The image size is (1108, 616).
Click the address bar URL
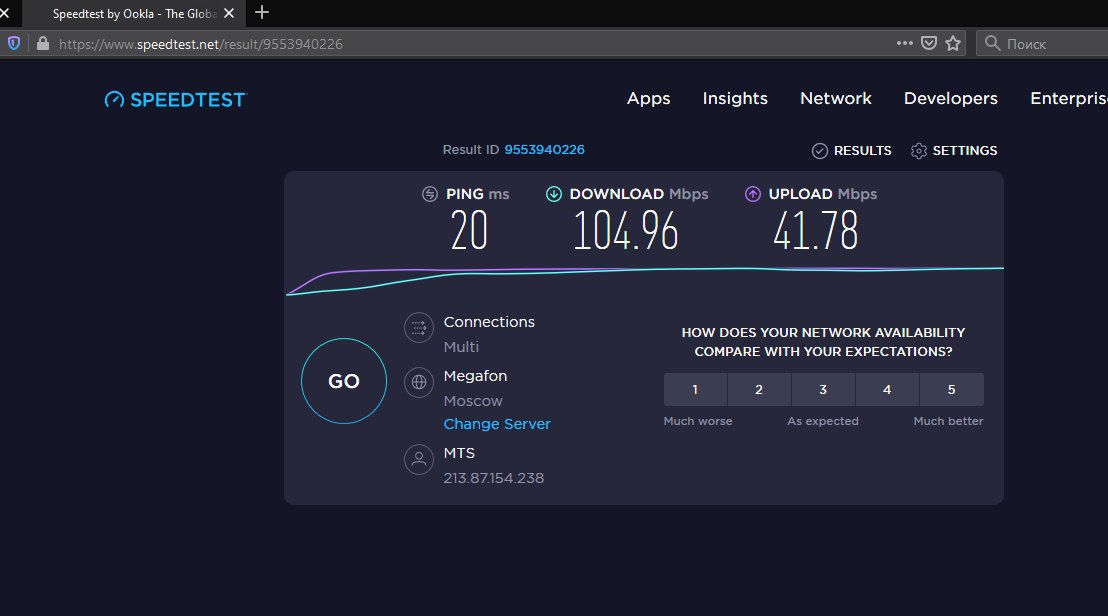pos(201,44)
